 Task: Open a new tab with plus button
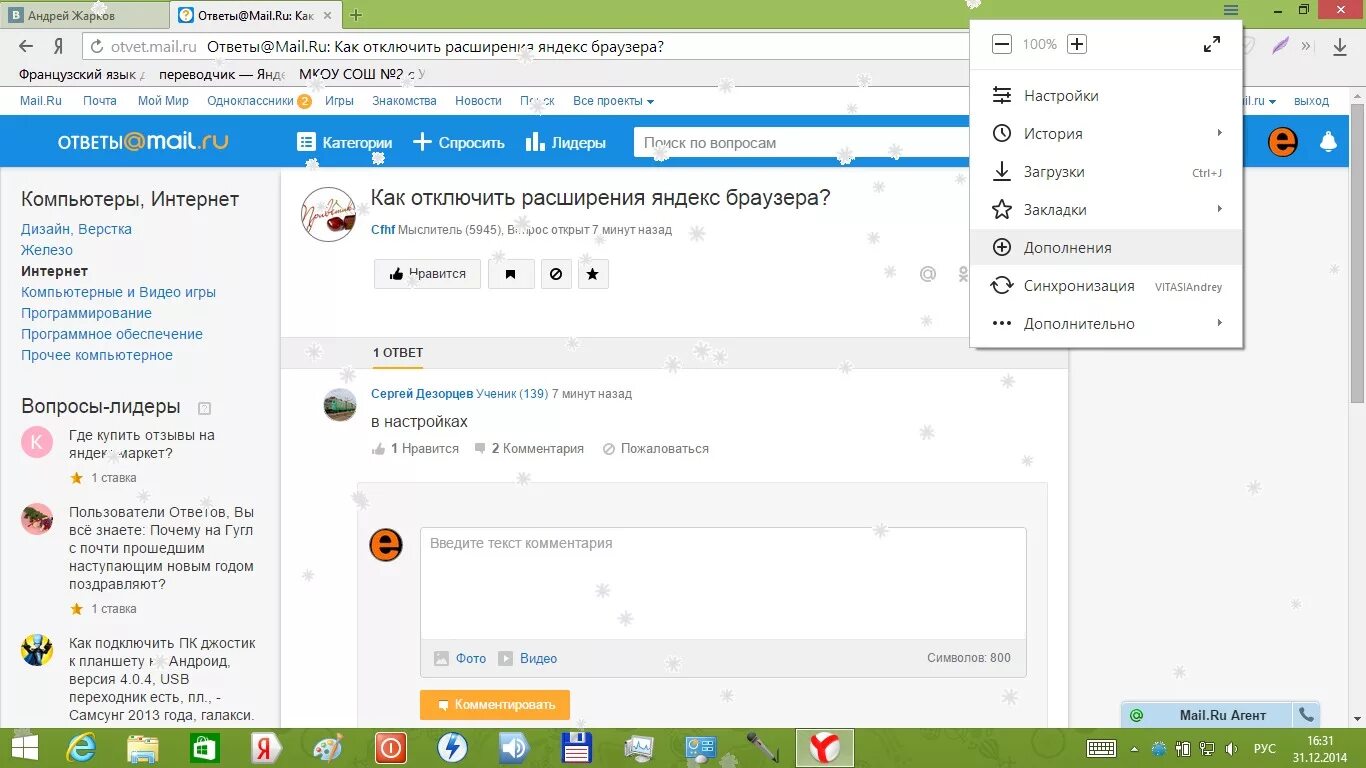[356, 15]
